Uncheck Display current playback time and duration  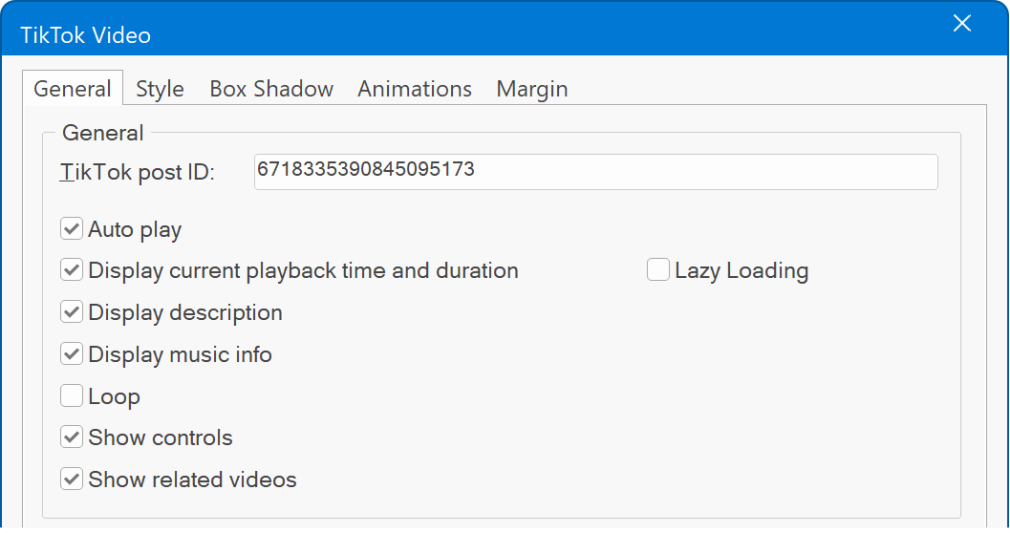coord(71,270)
